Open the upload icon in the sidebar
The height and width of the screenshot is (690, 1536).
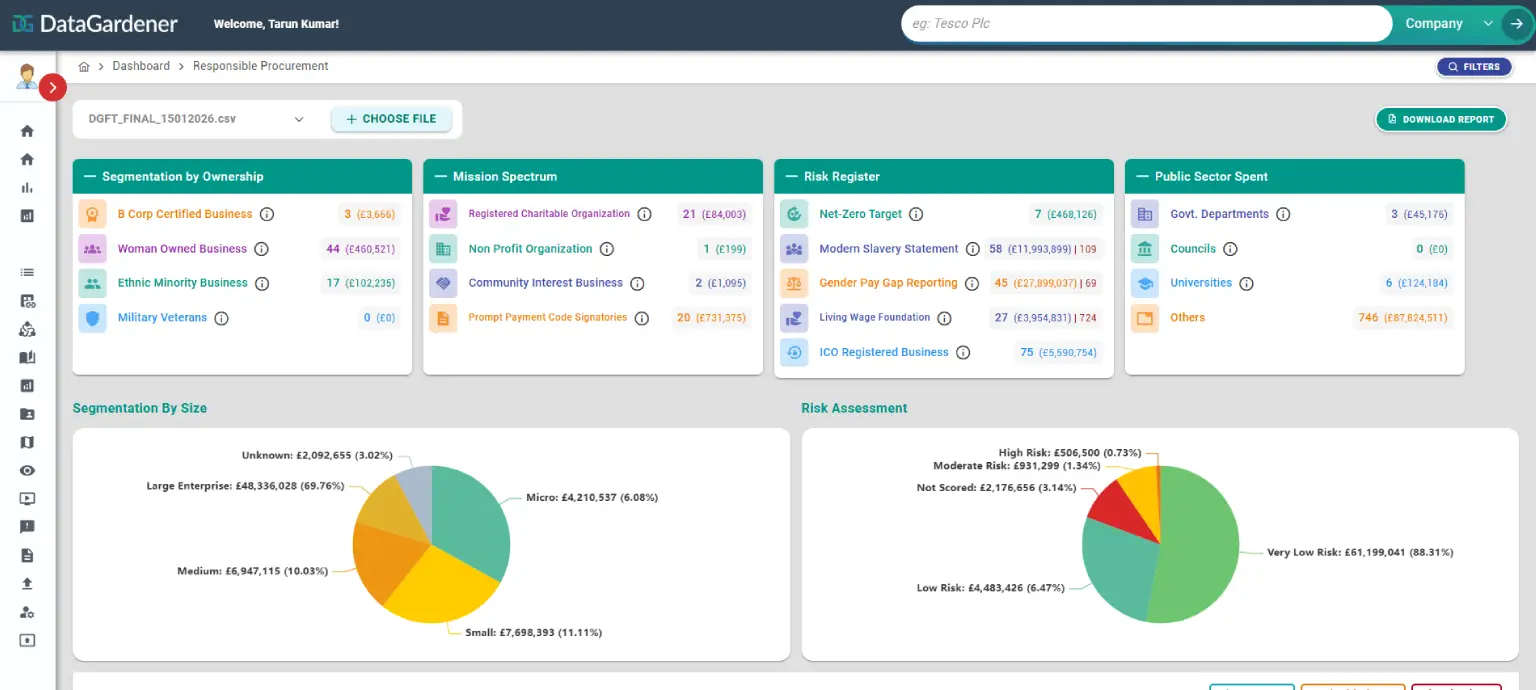tap(27, 583)
